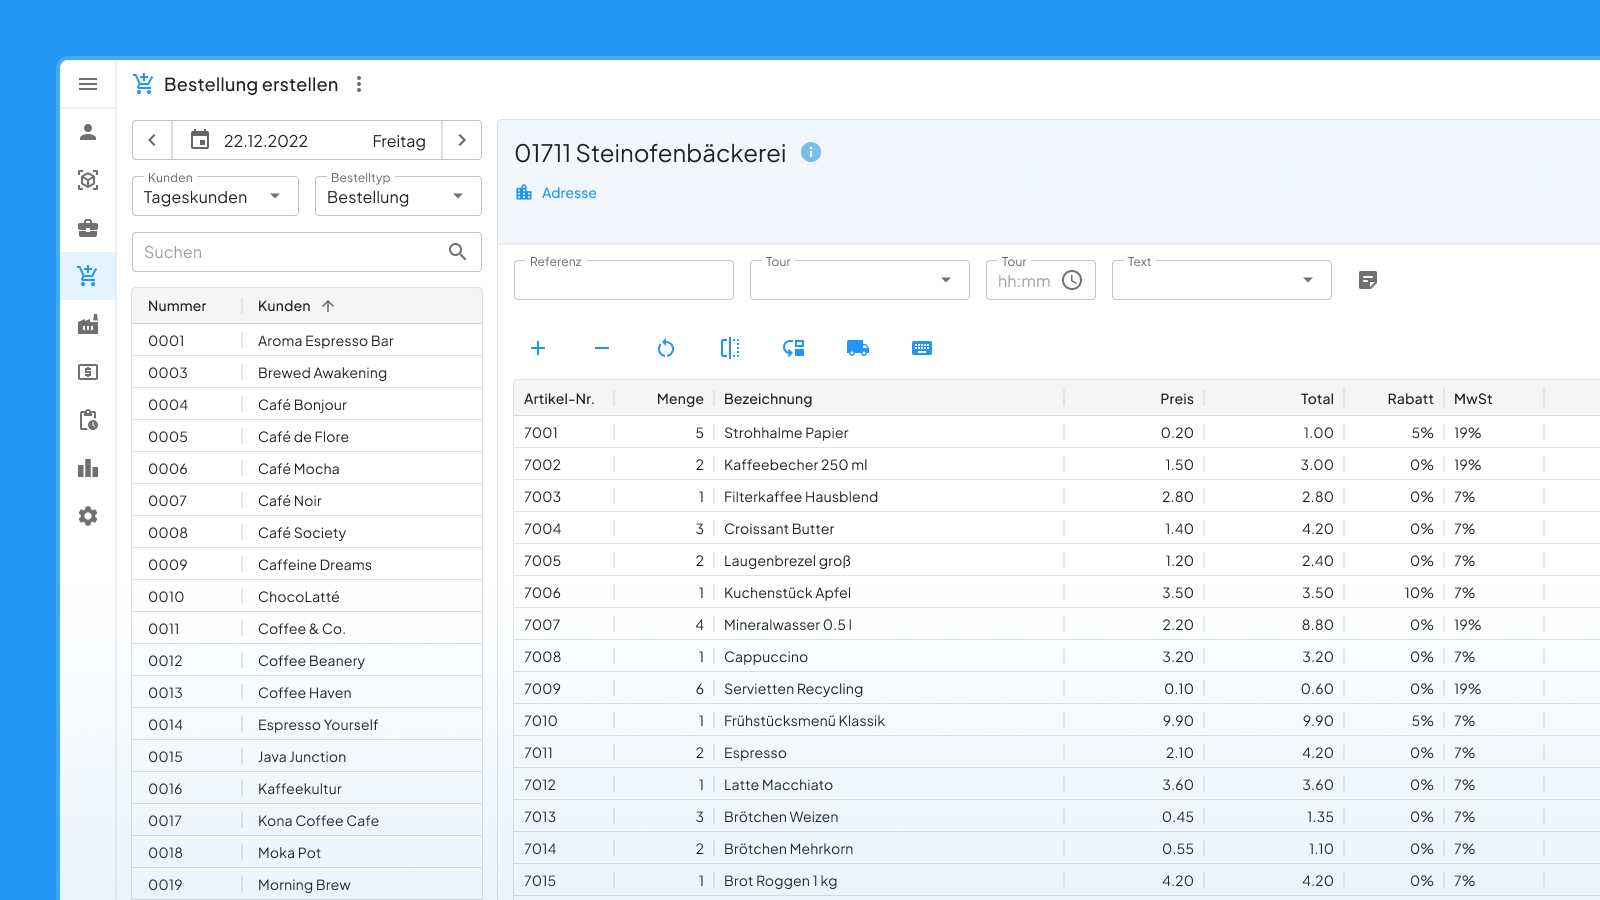This screenshot has height=900, width=1600.
Task: Click the keyboard icon in order toolbar
Action: point(922,348)
